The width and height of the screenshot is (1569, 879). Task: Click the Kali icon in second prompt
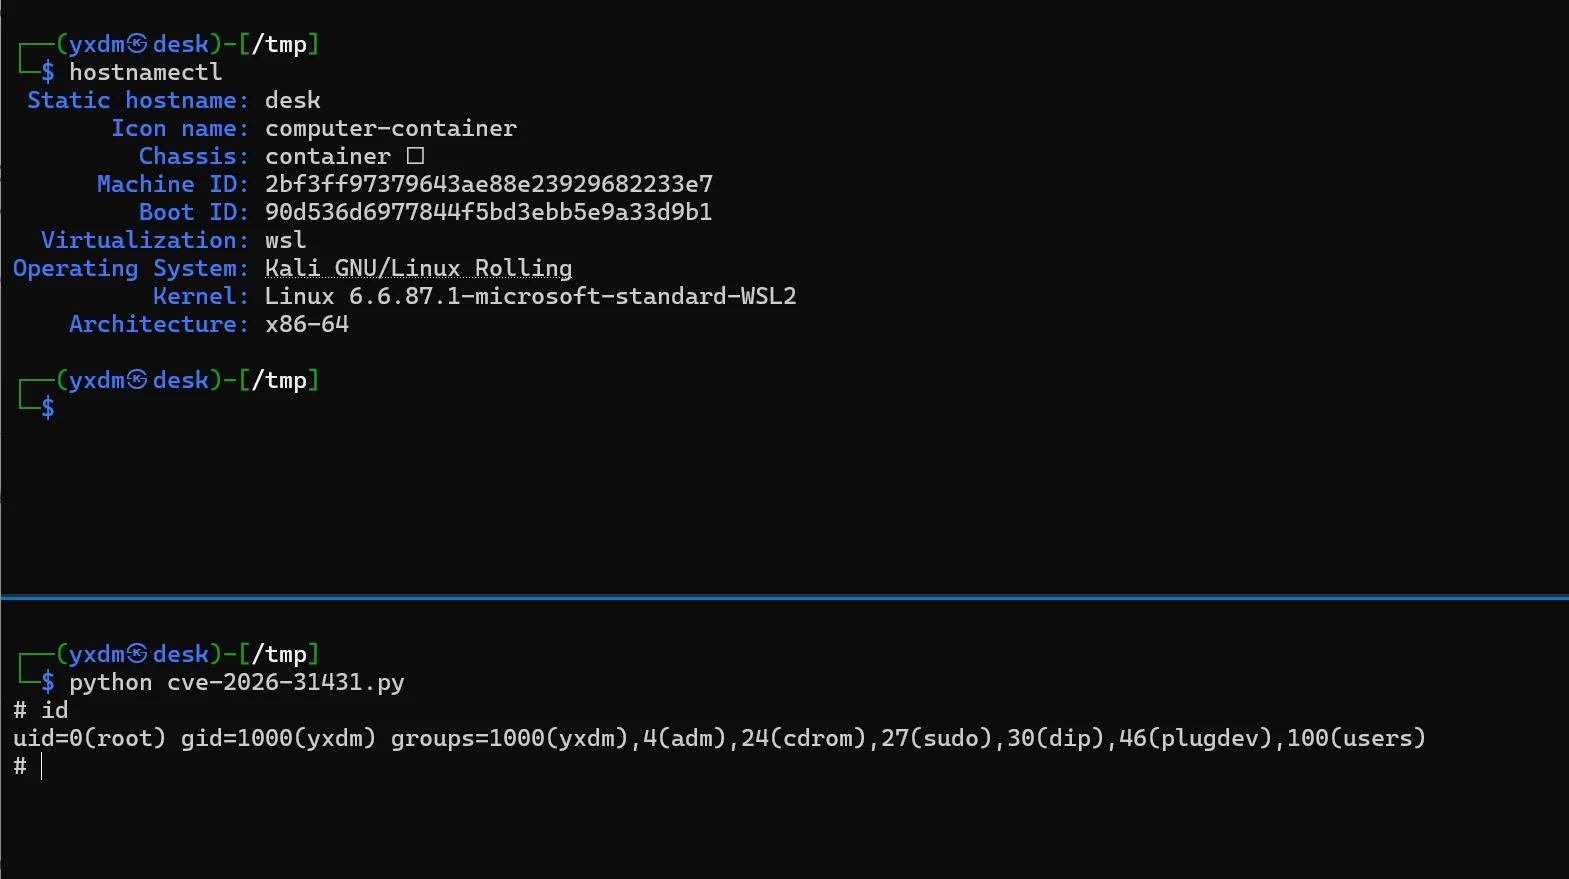coord(137,380)
